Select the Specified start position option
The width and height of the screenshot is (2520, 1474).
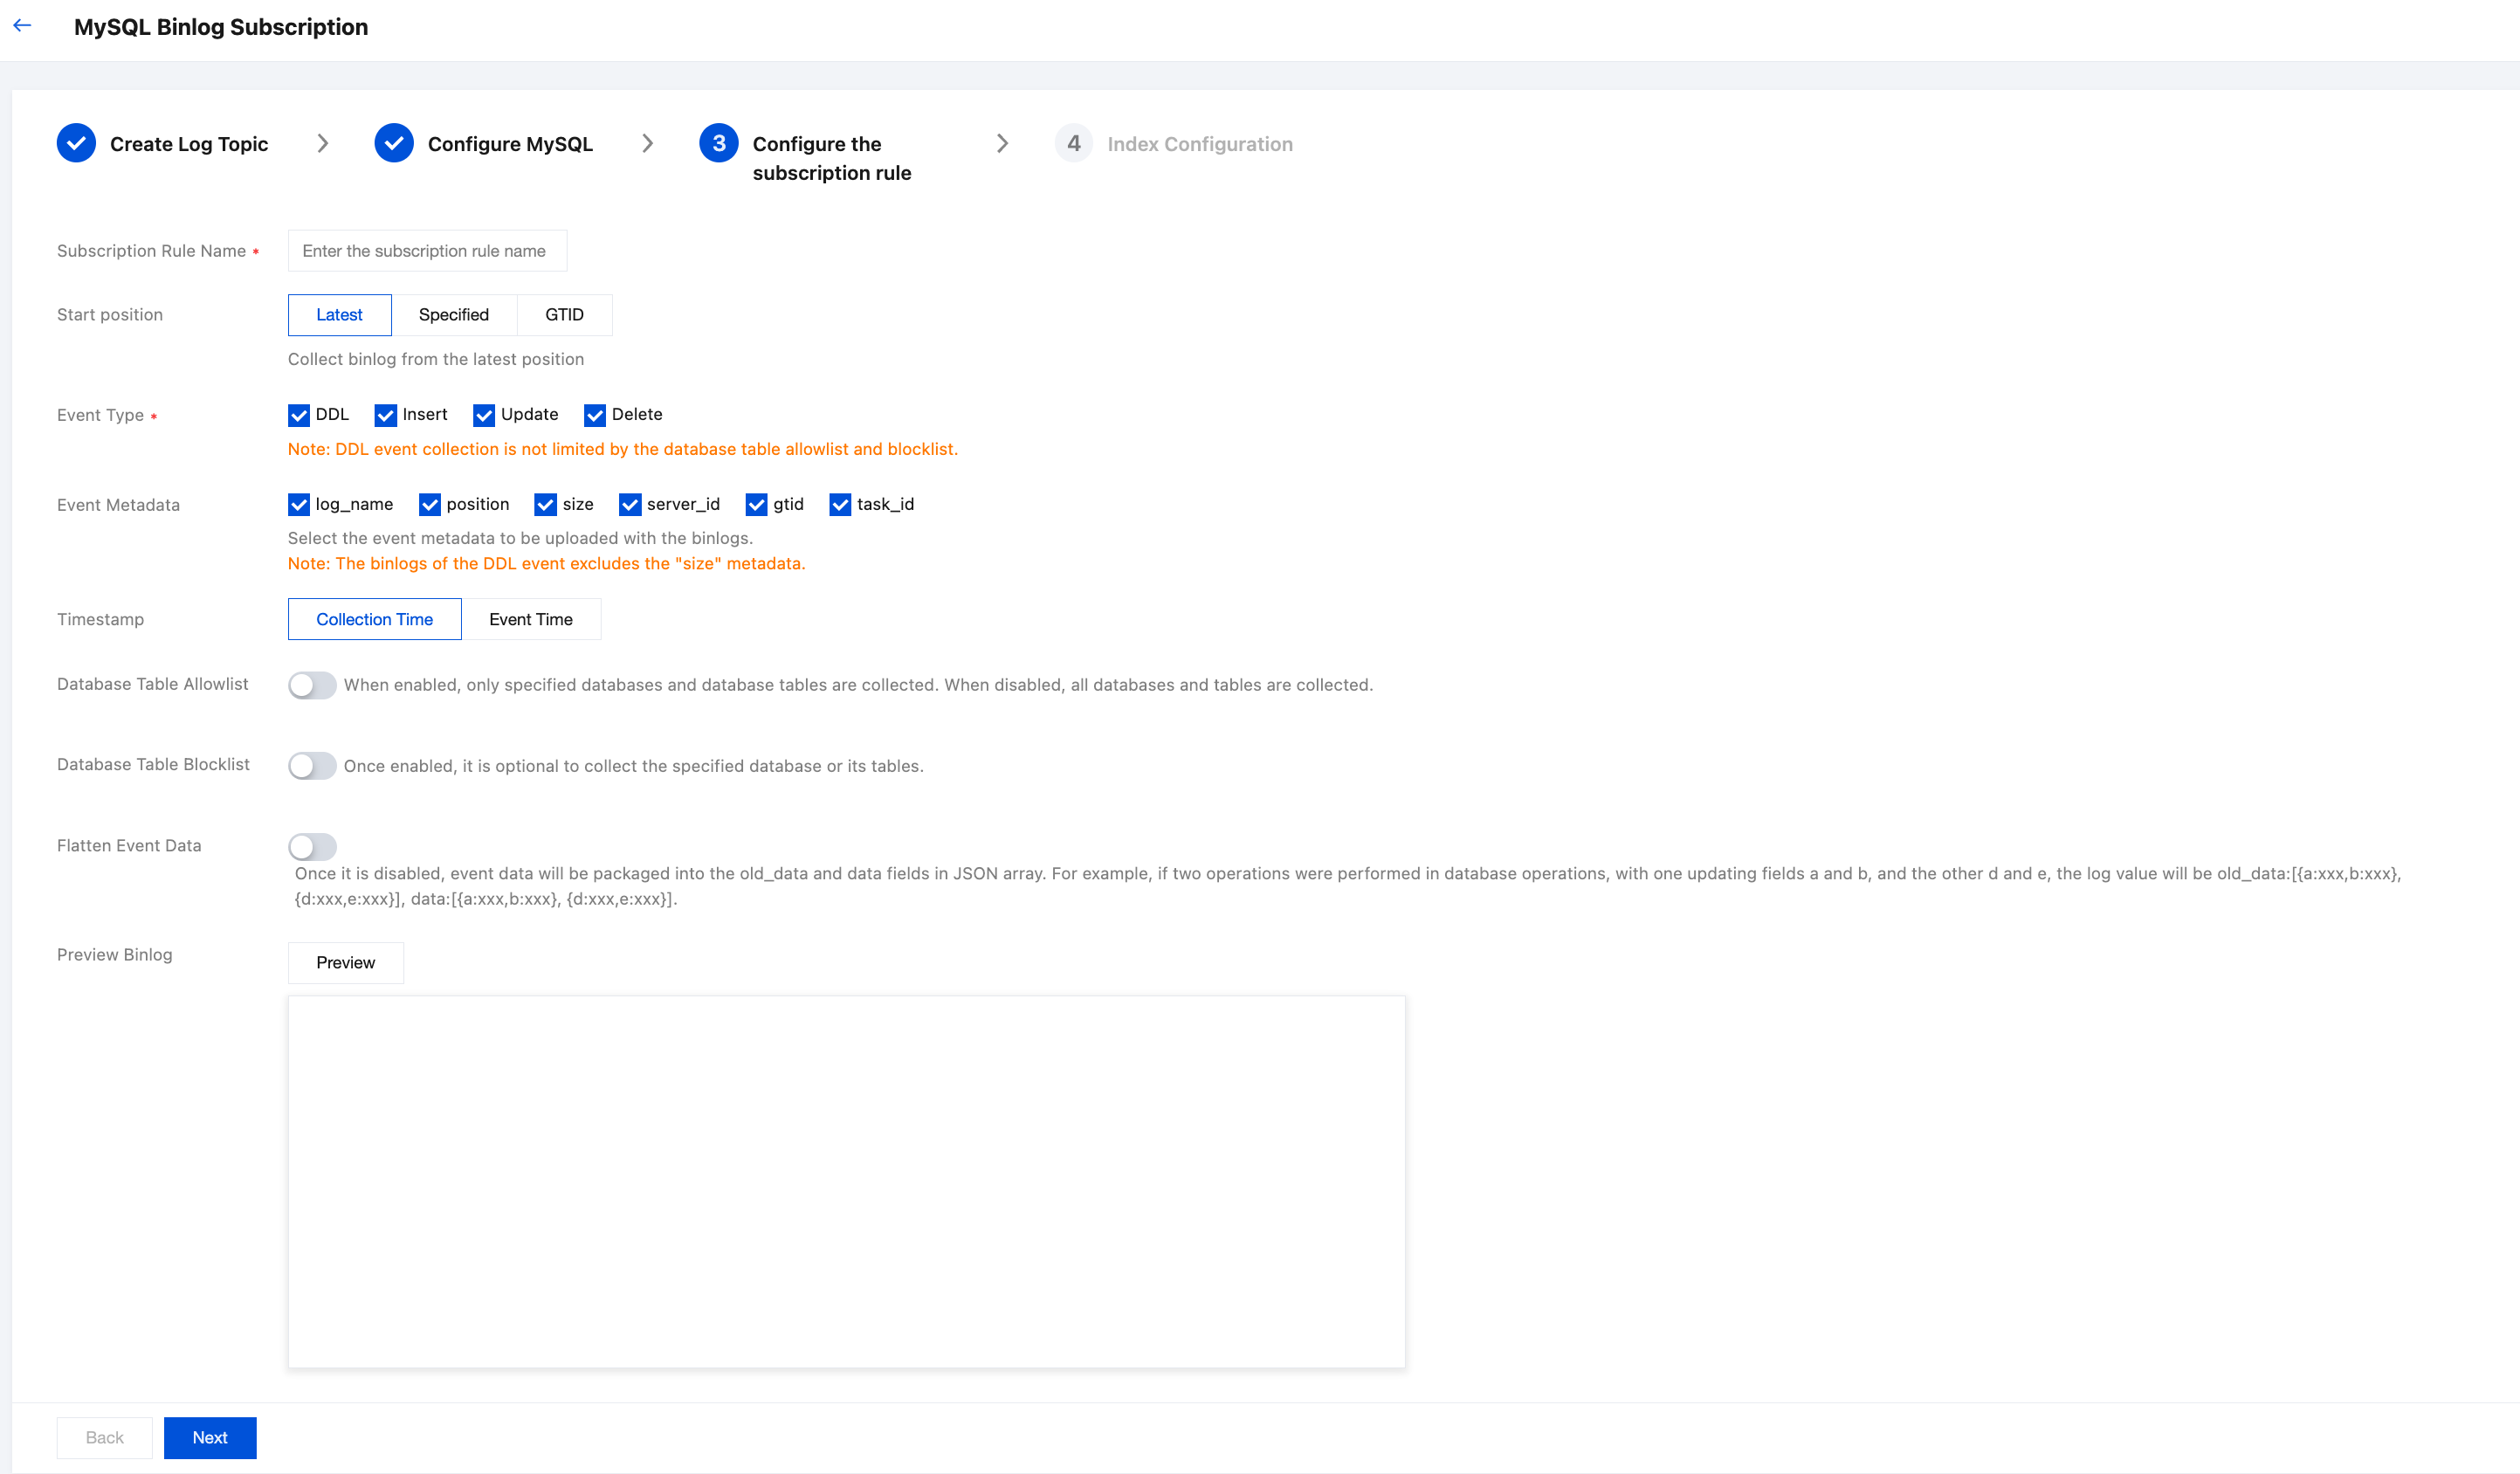click(453, 315)
